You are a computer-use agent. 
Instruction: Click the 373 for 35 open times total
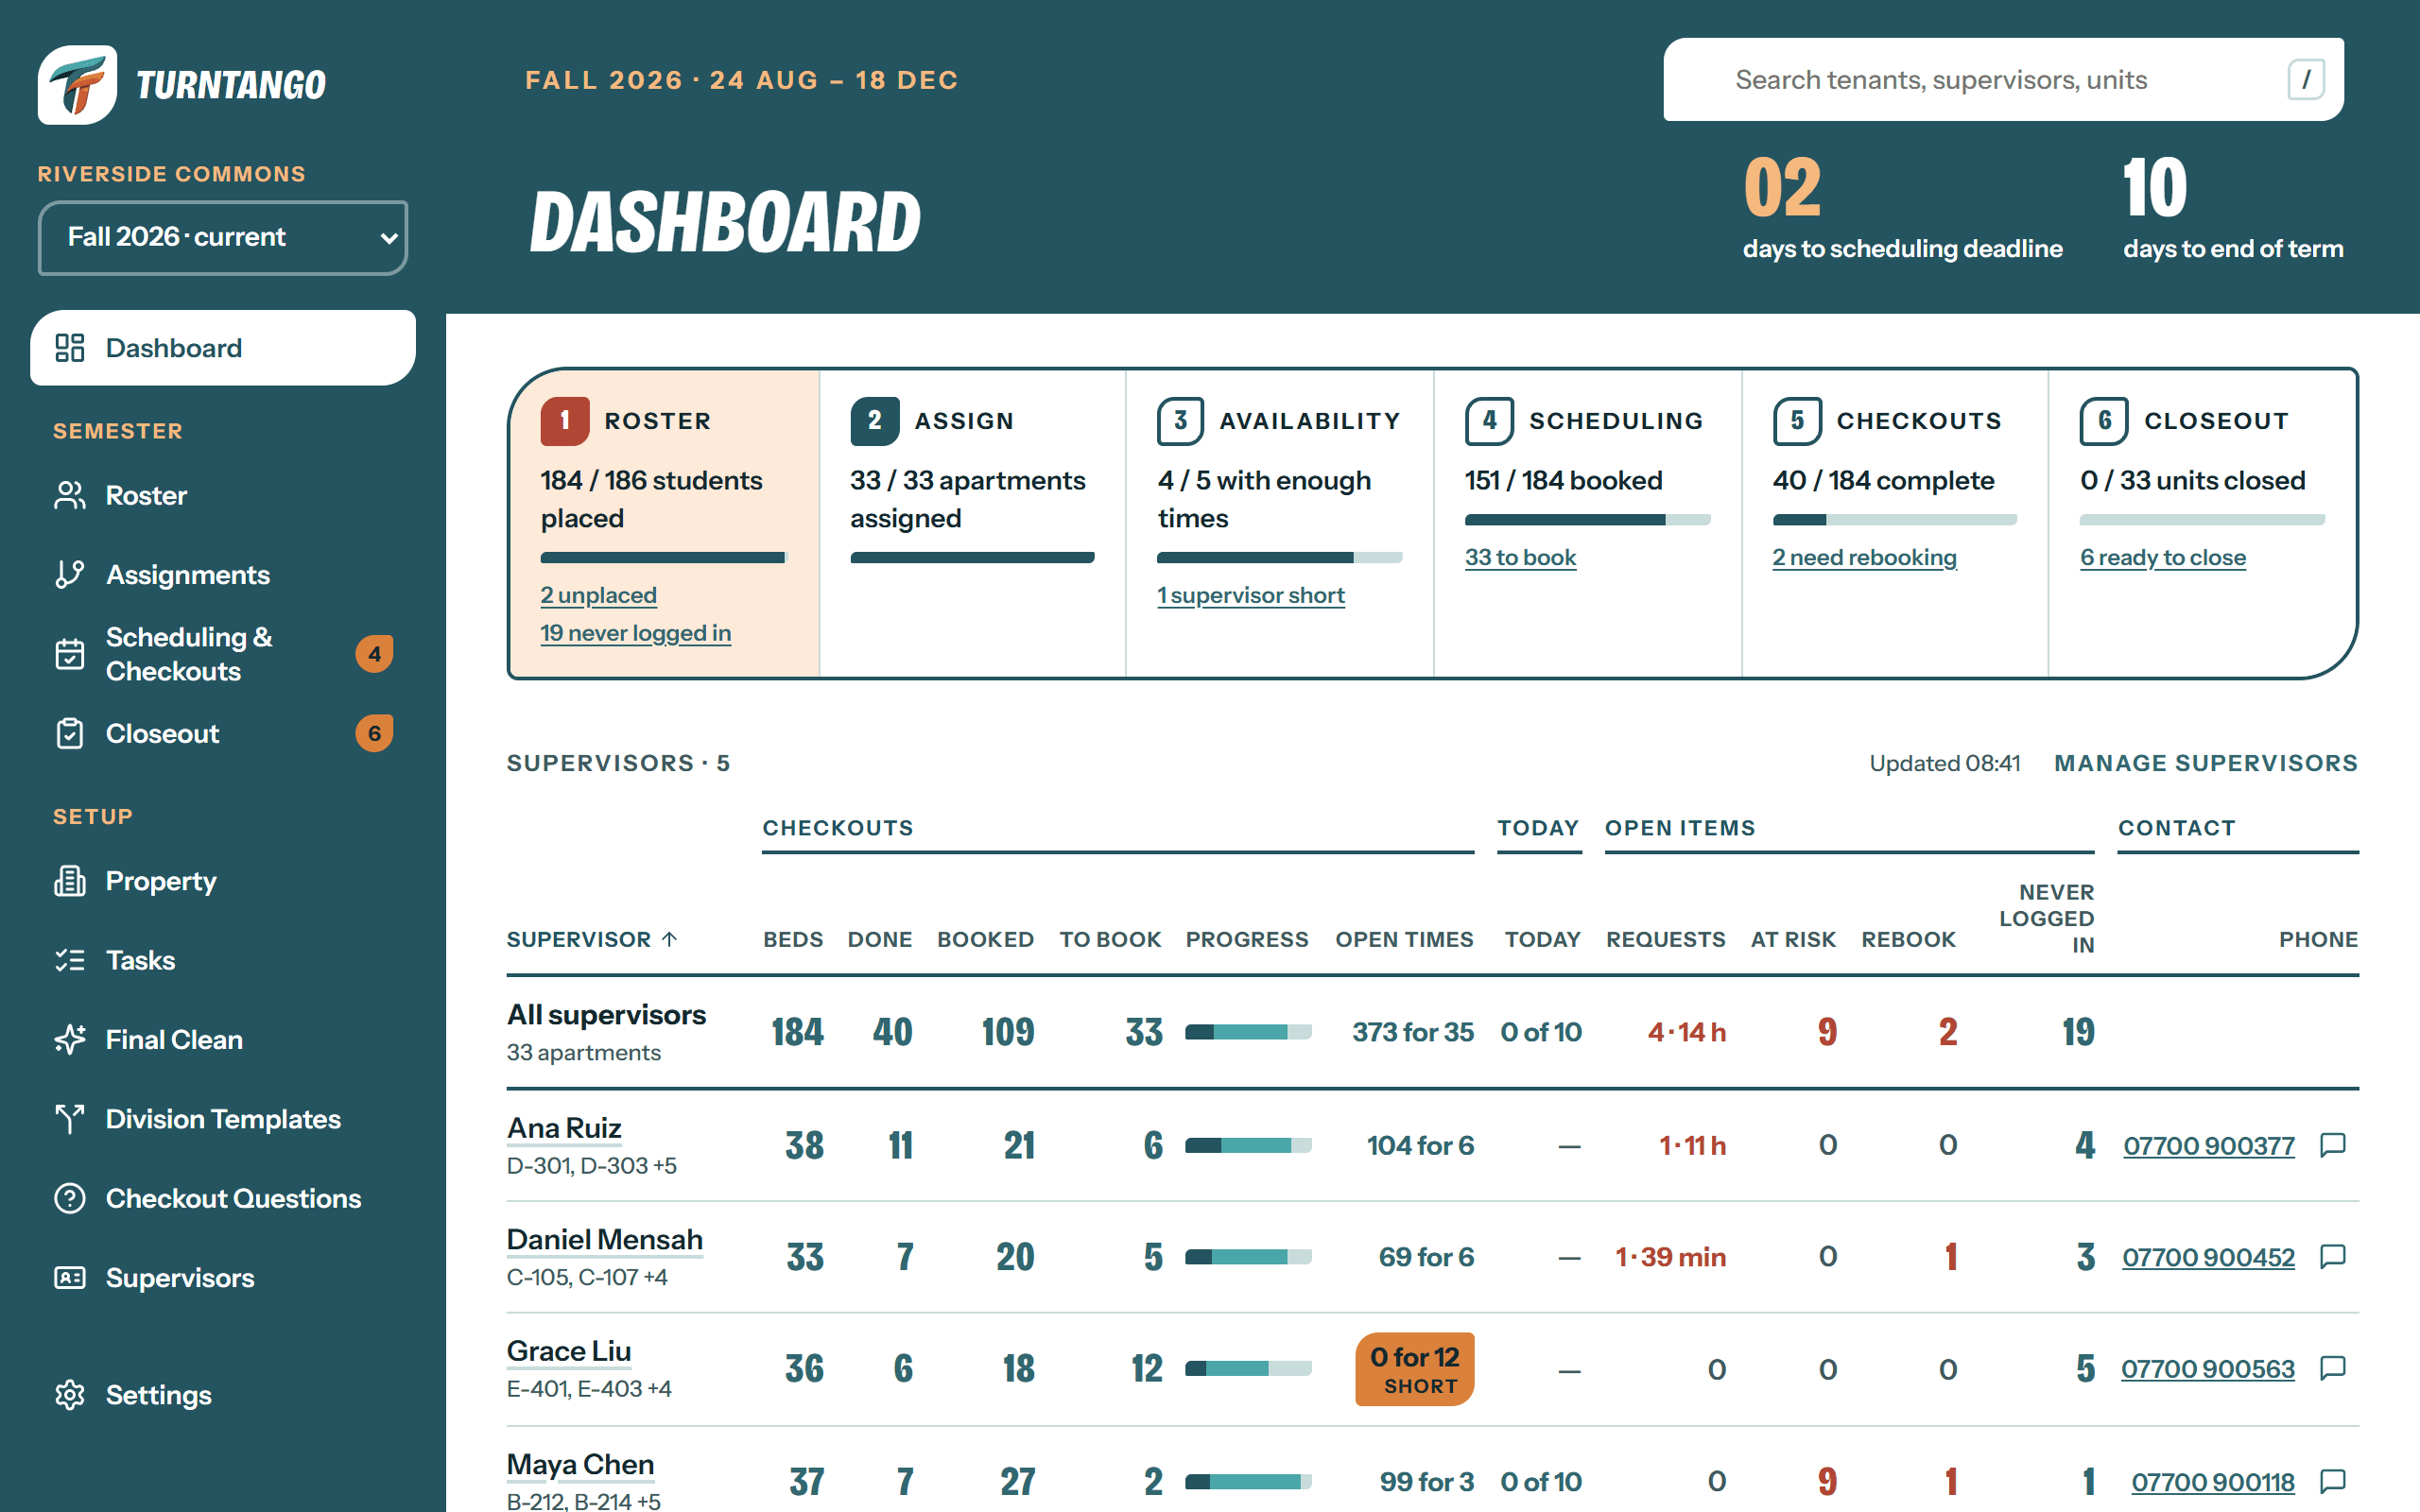click(x=1412, y=1032)
